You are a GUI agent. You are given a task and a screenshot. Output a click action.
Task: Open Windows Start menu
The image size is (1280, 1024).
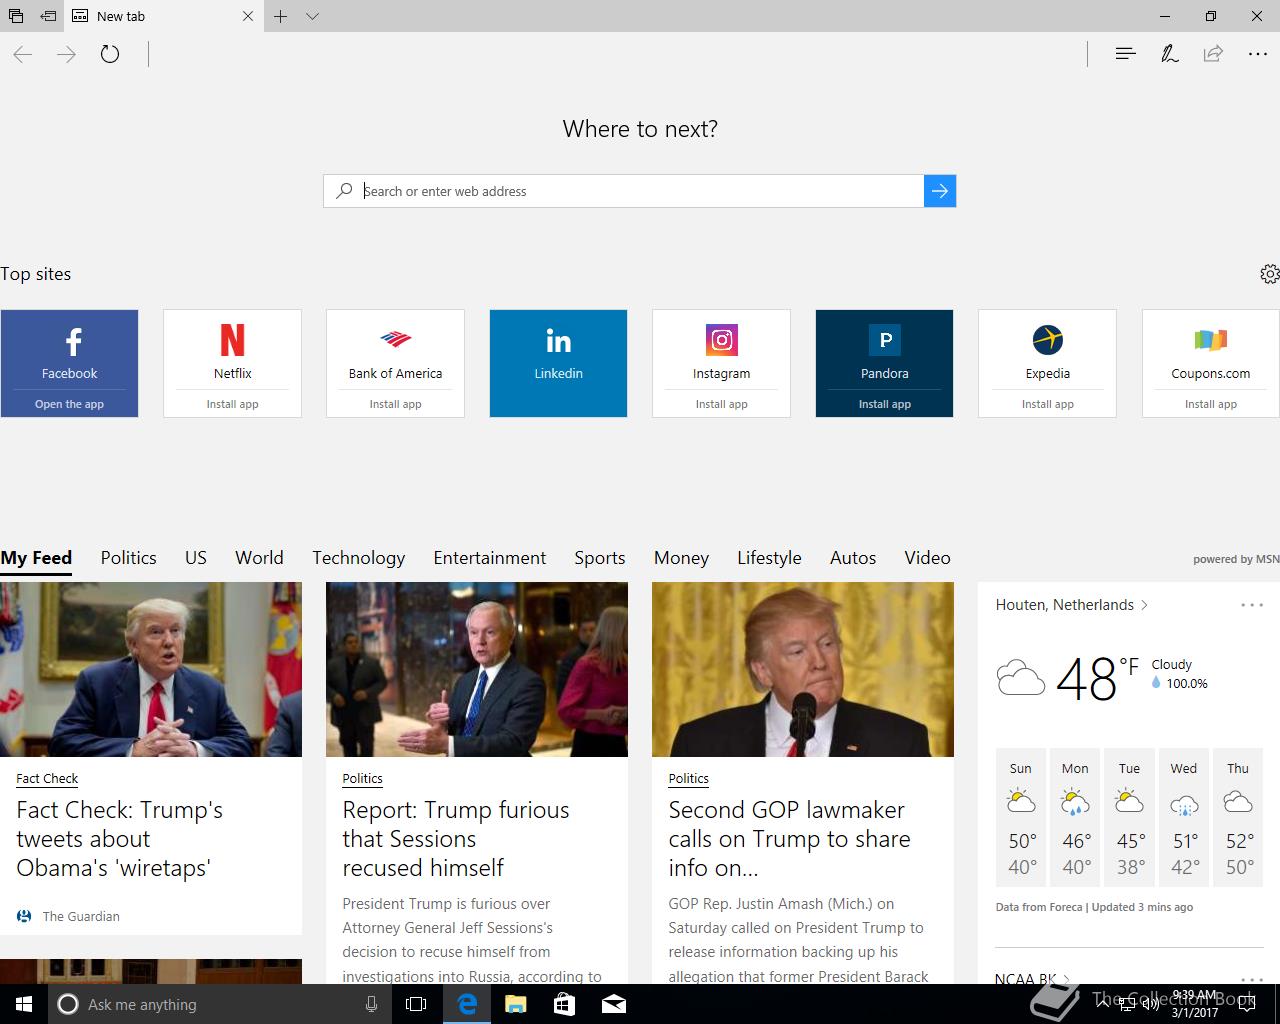(x=24, y=1004)
